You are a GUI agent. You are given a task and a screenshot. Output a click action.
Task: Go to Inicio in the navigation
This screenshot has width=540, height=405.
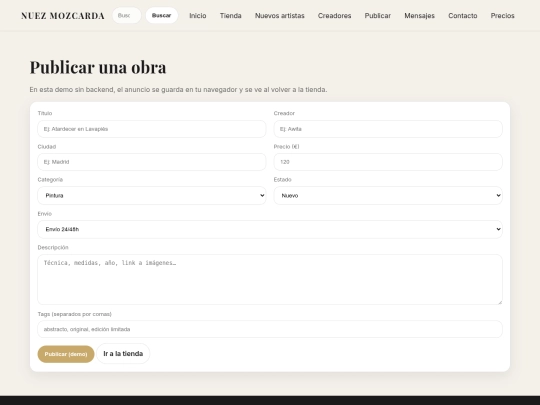coord(198,16)
